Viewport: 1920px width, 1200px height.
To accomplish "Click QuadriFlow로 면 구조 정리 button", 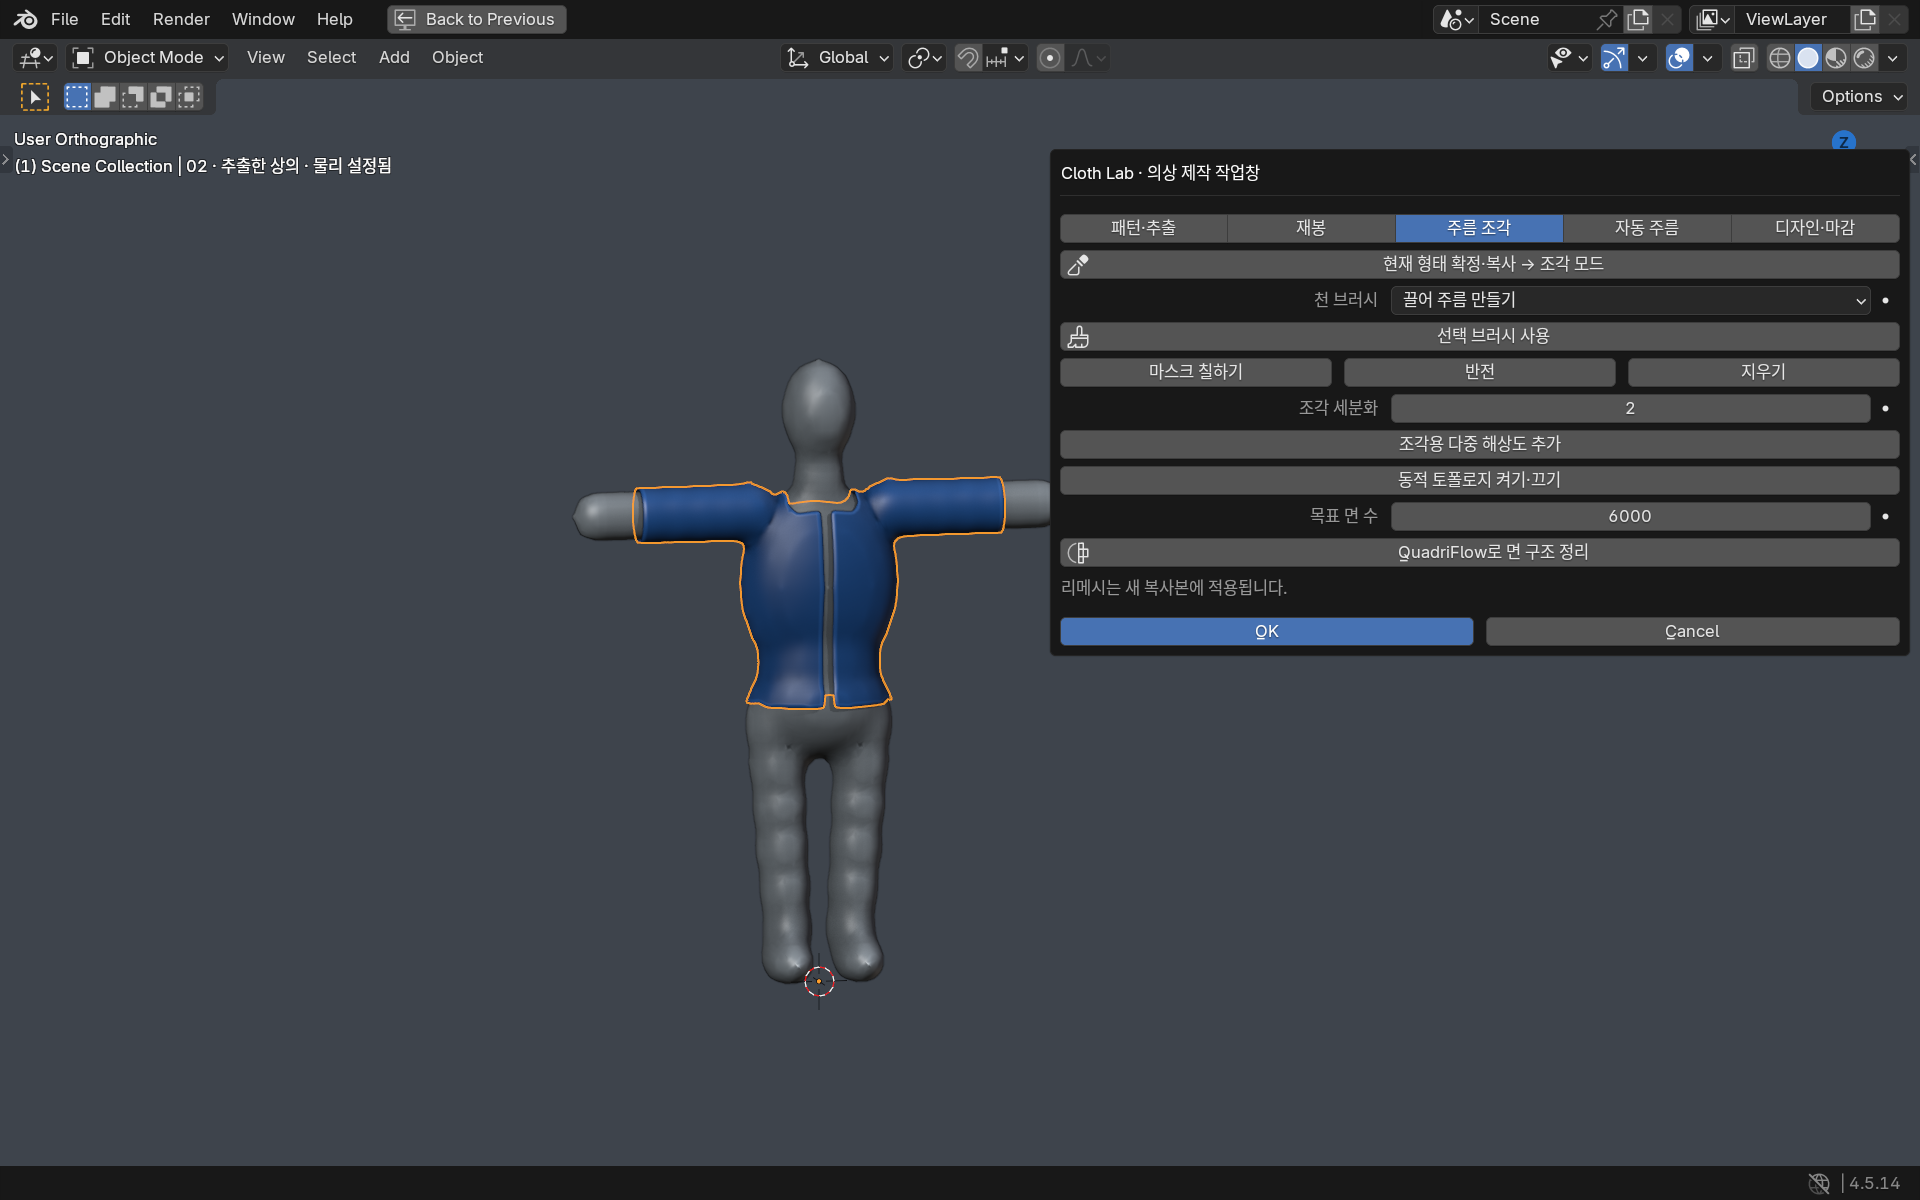I will pos(1479,552).
